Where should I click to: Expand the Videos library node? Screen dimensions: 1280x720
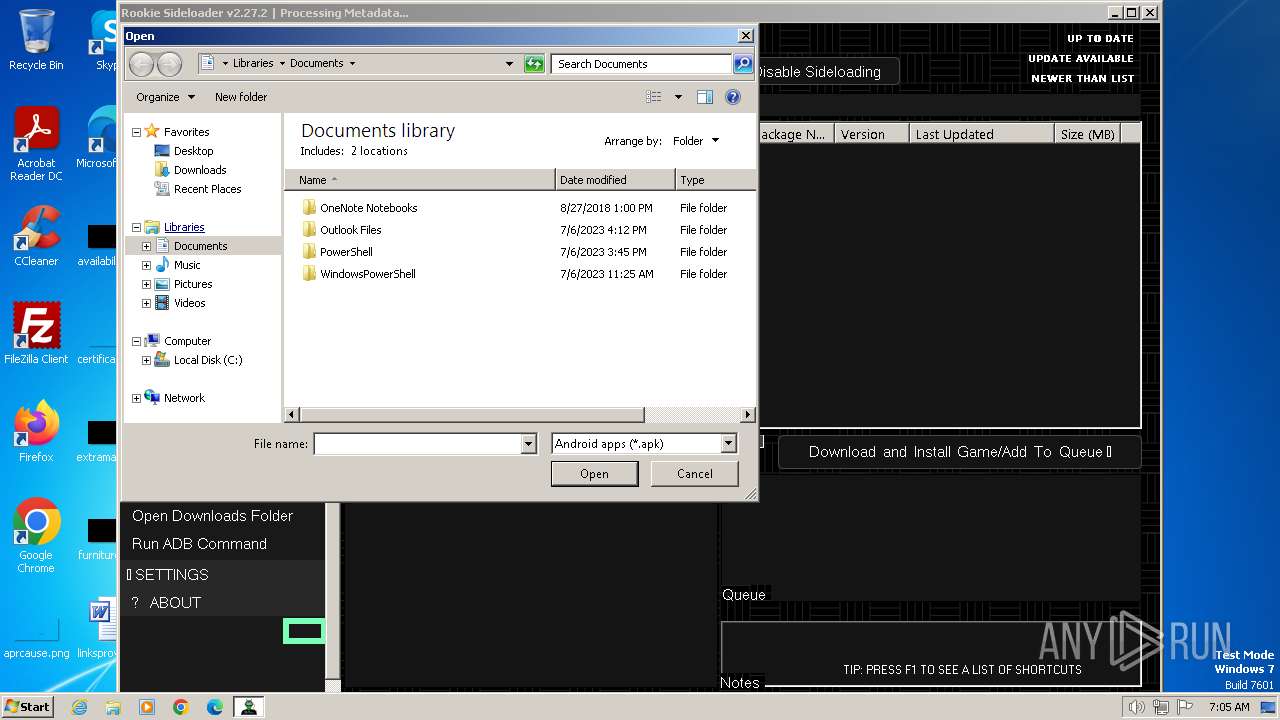(x=147, y=303)
